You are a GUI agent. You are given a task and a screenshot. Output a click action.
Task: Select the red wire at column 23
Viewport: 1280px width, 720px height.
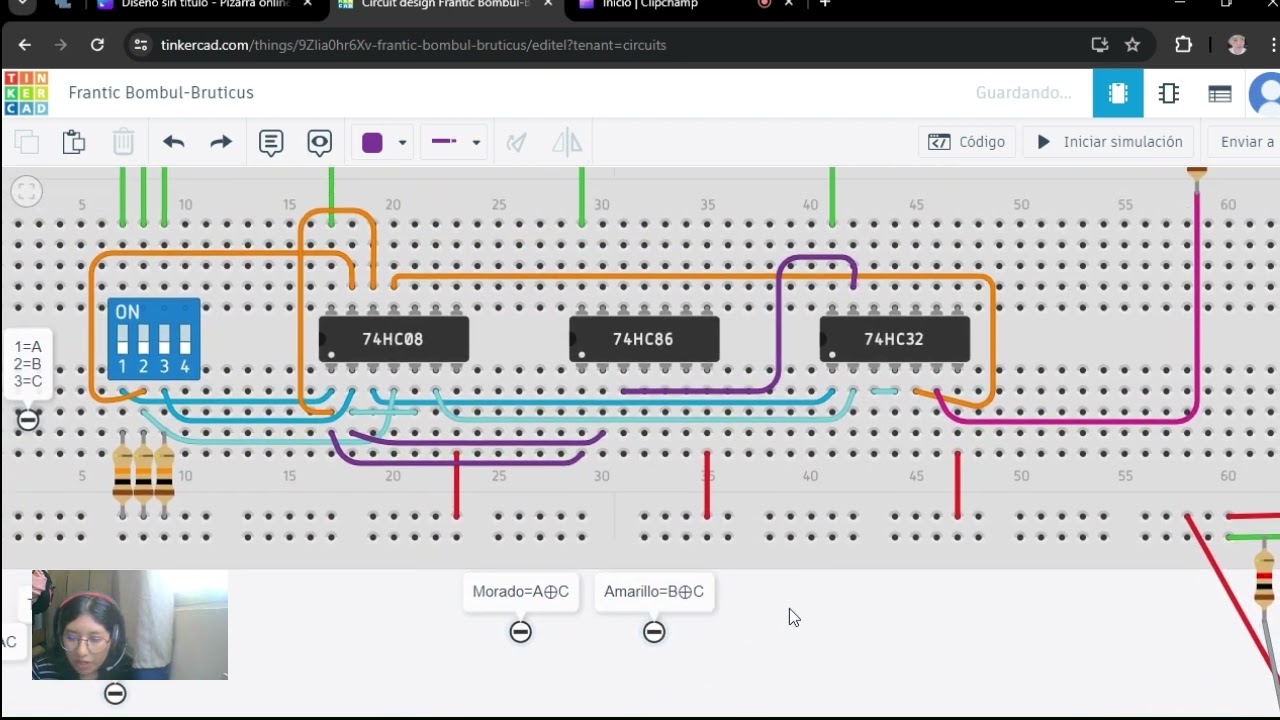point(457,484)
